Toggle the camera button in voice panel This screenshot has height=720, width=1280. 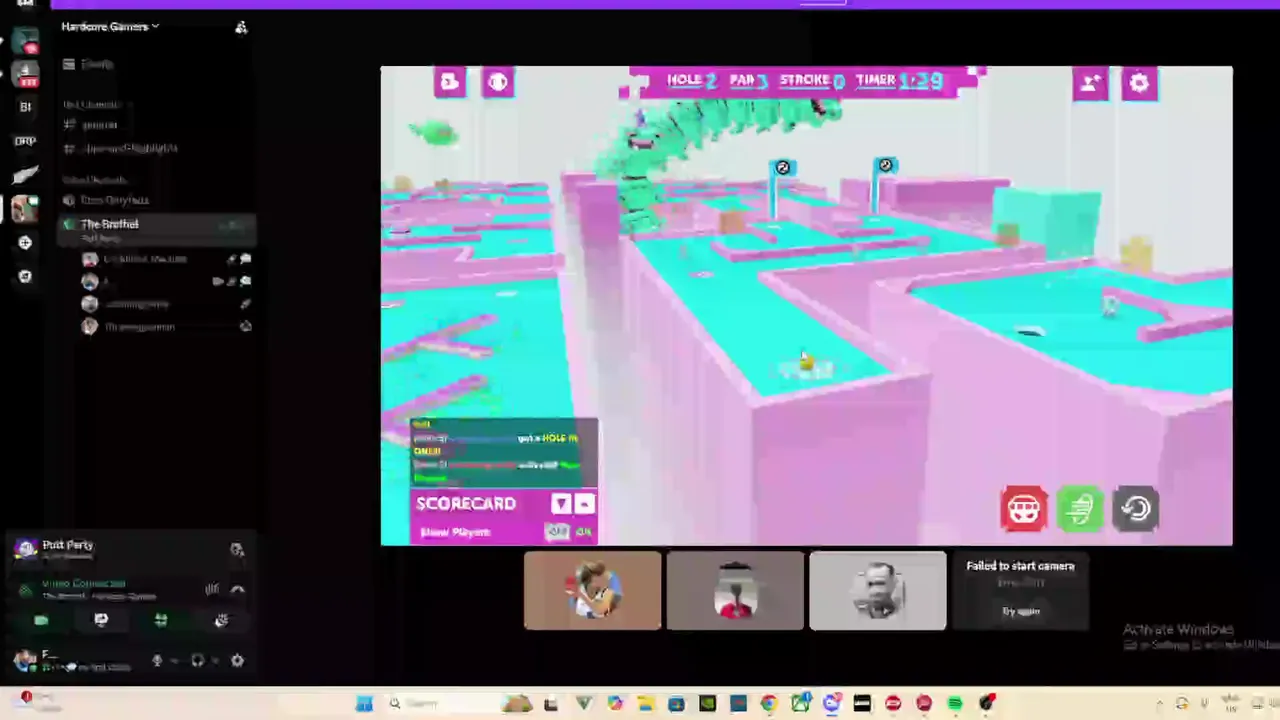tap(41, 621)
